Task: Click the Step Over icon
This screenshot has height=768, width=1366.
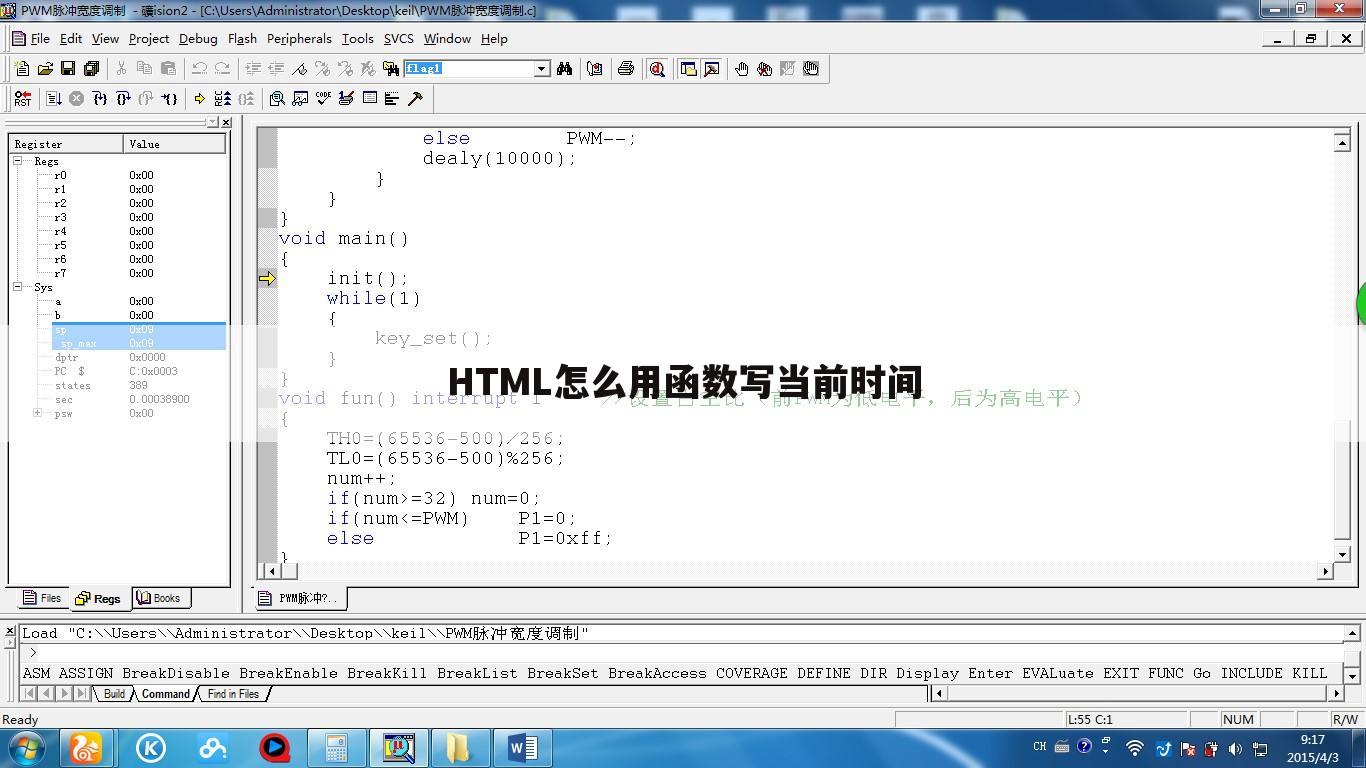Action: 123,98
